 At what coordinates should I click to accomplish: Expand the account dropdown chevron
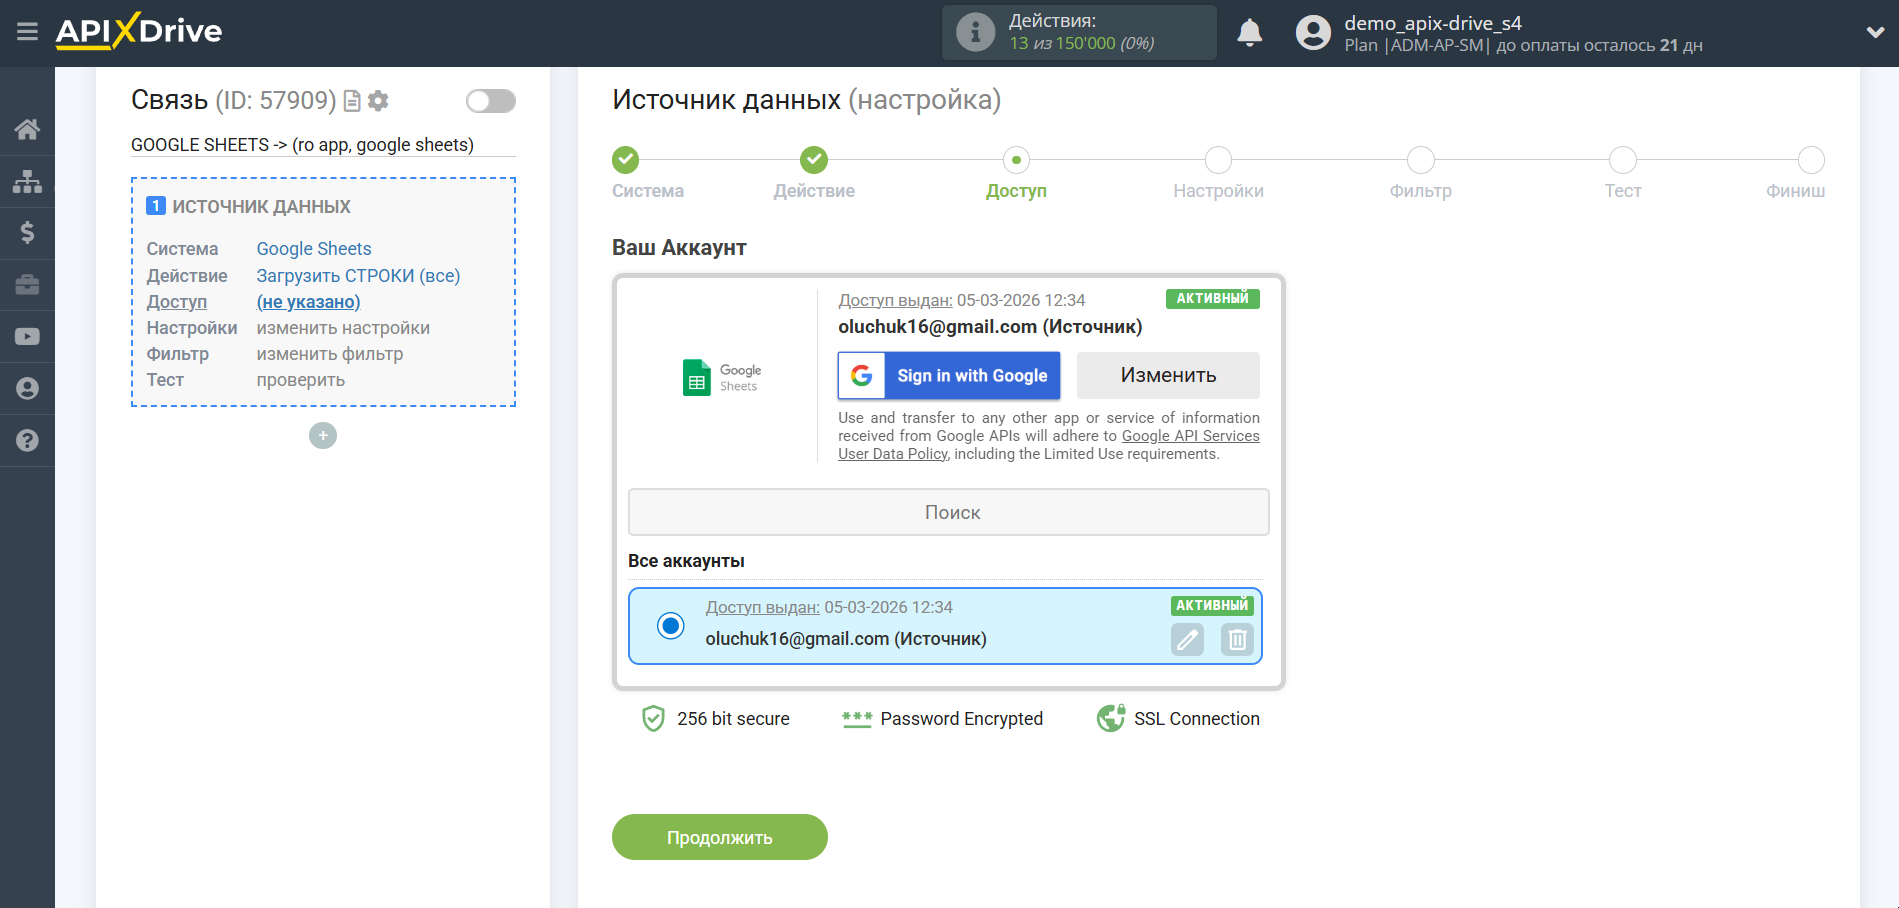(x=1875, y=32)
